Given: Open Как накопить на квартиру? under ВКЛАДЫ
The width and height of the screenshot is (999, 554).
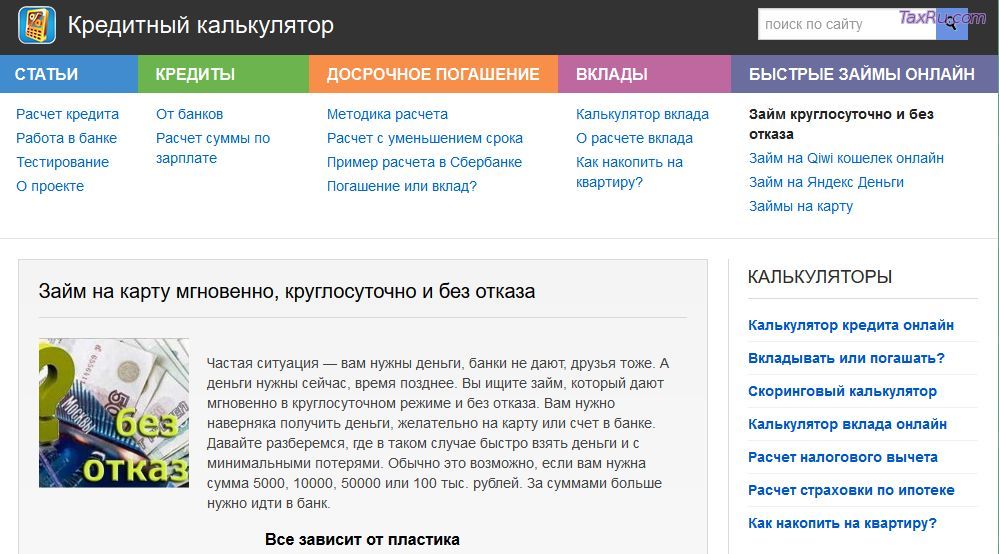Looking at the screenshot, I should tap(629, 172).
